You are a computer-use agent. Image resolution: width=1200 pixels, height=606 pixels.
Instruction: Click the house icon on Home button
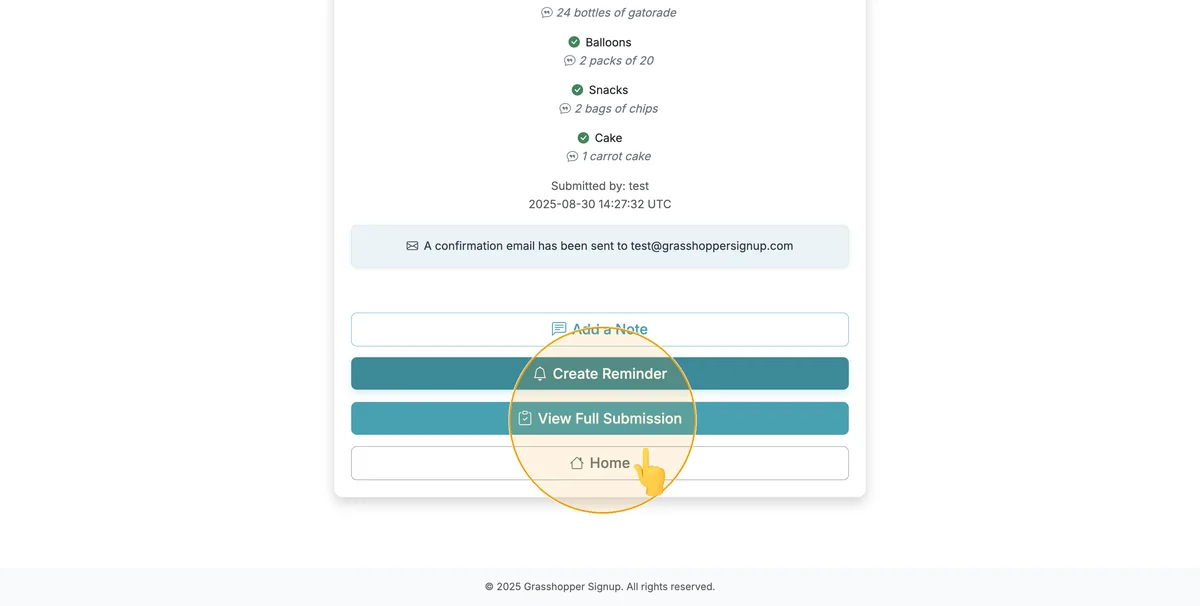pyautogui.click(x=577, y=463)
